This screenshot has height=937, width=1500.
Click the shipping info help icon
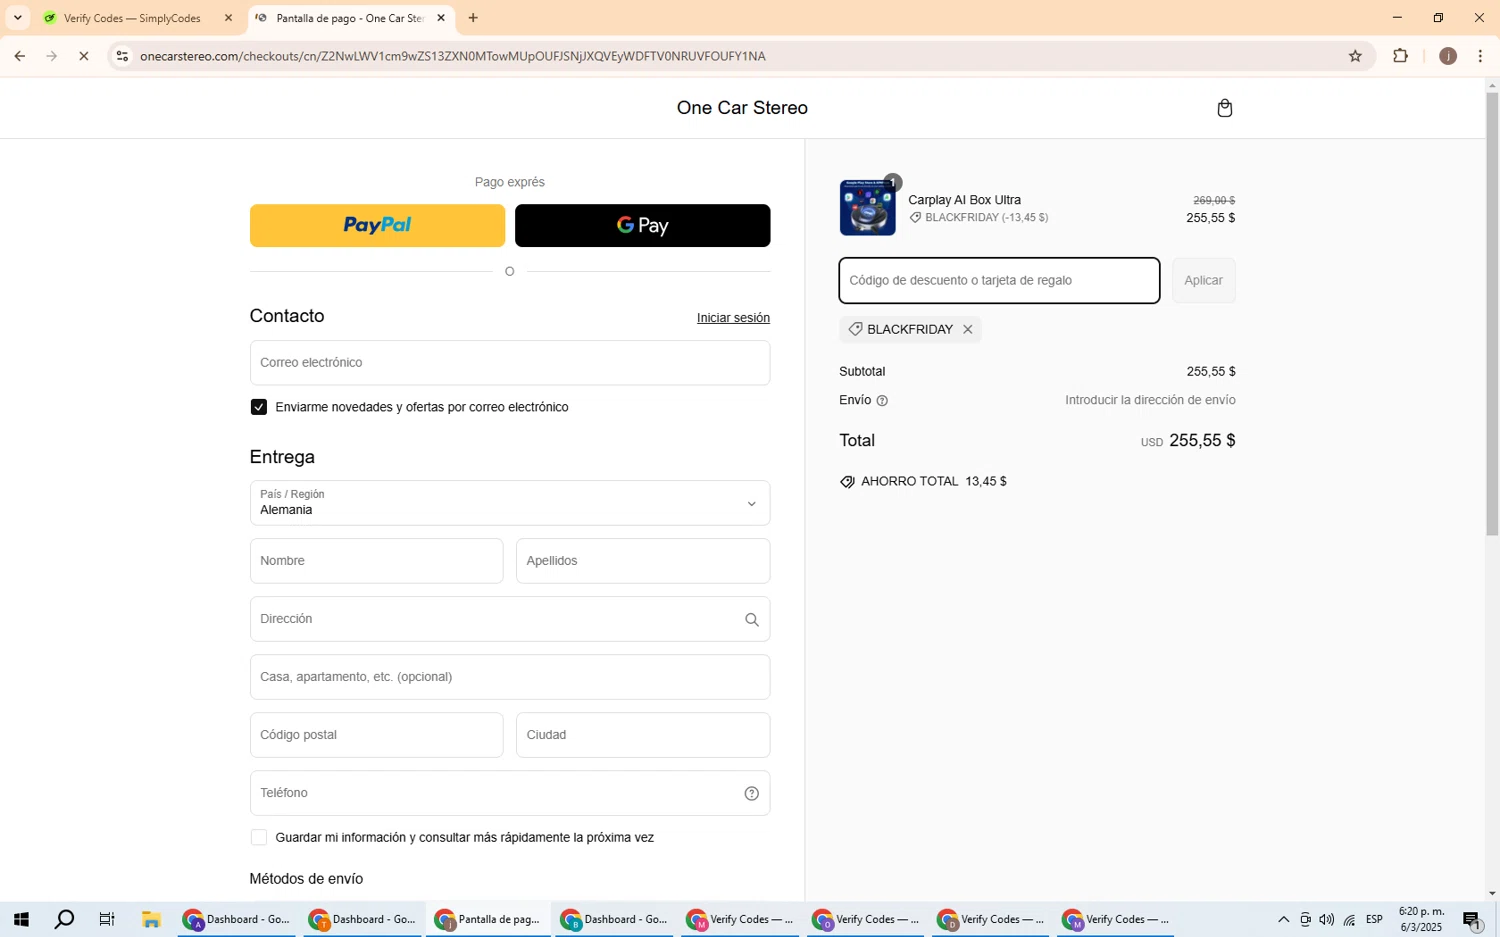click(882, 401)
